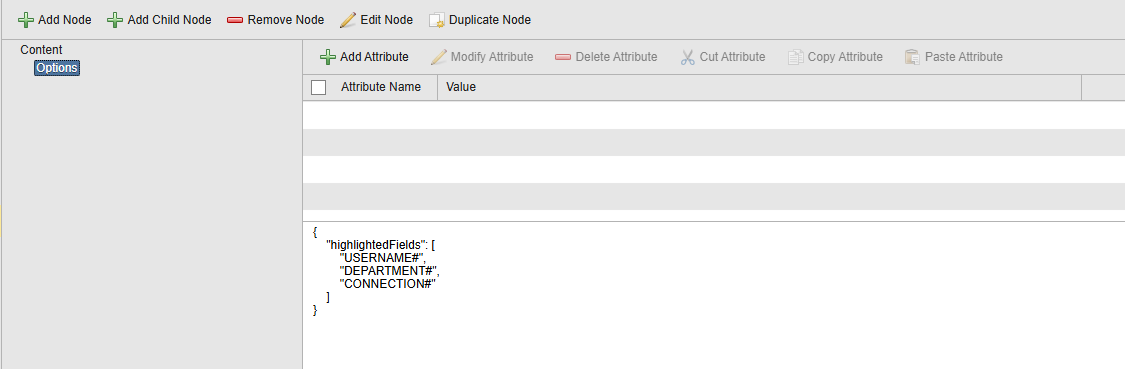Click the "USERNAME#" JSON entry
The image size is (1125, 369).
[x=382, y=258]
